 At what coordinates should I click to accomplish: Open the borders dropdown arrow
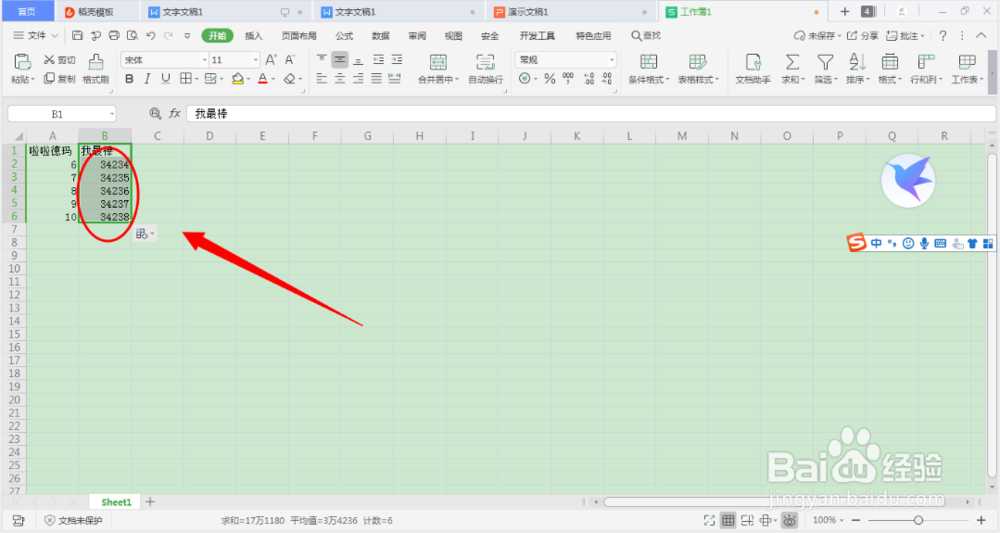(x=196, y=79)
